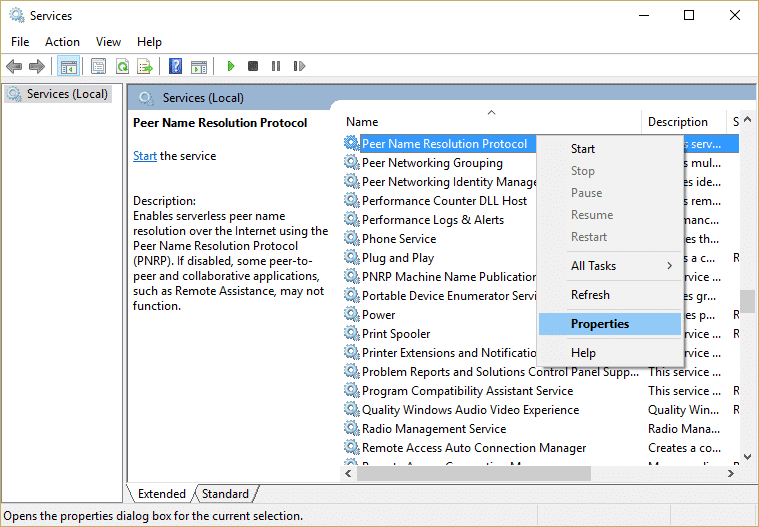Open the Action menu
759x527 pixels.
(62, 42)
